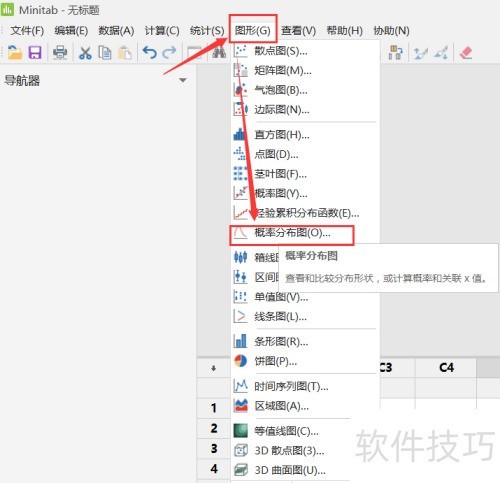Click the 导航器 panel title

(x=22, y=80)
